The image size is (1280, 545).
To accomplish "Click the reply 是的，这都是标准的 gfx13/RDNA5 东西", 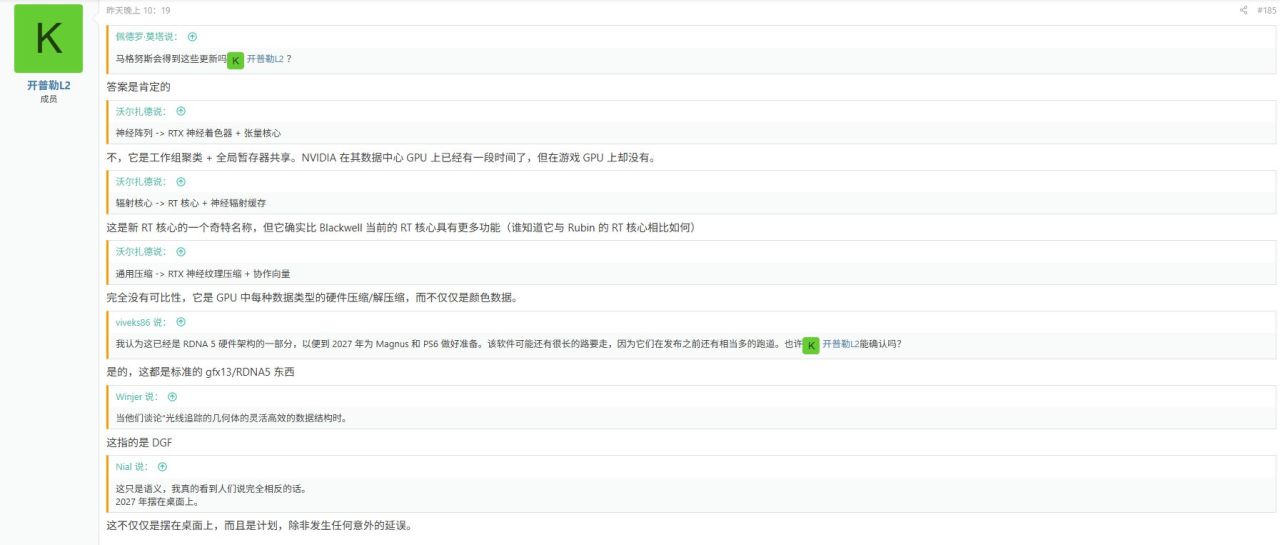I will [201, 372].
